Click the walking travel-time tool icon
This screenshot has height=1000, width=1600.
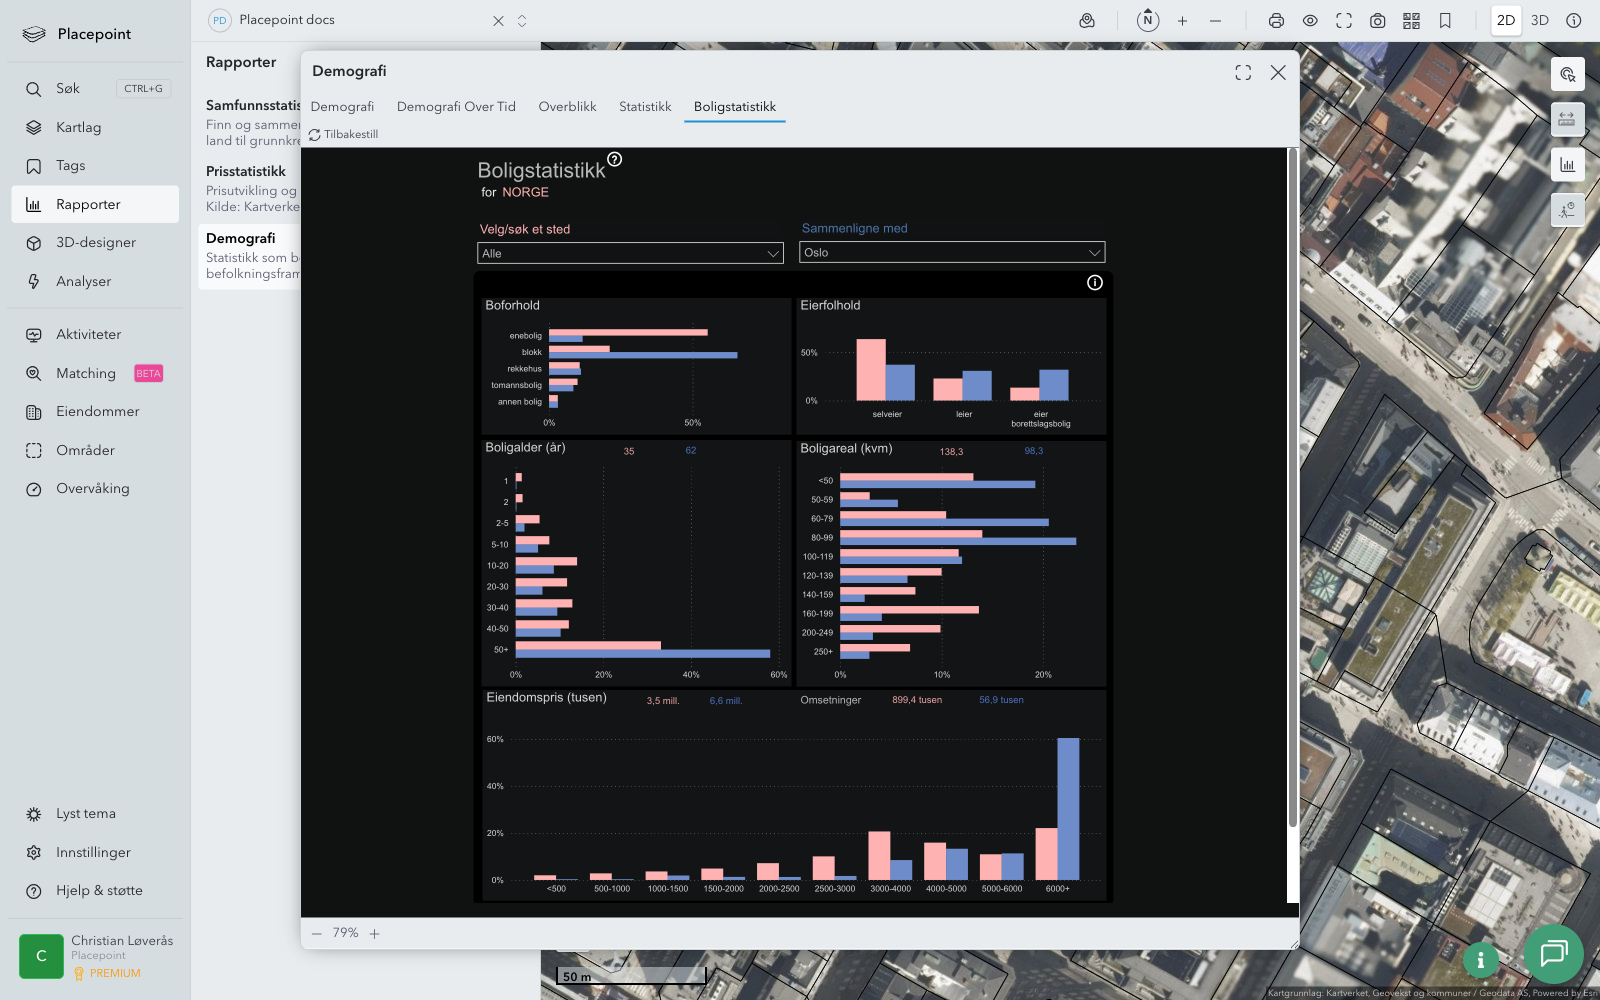click(1567, 210)
